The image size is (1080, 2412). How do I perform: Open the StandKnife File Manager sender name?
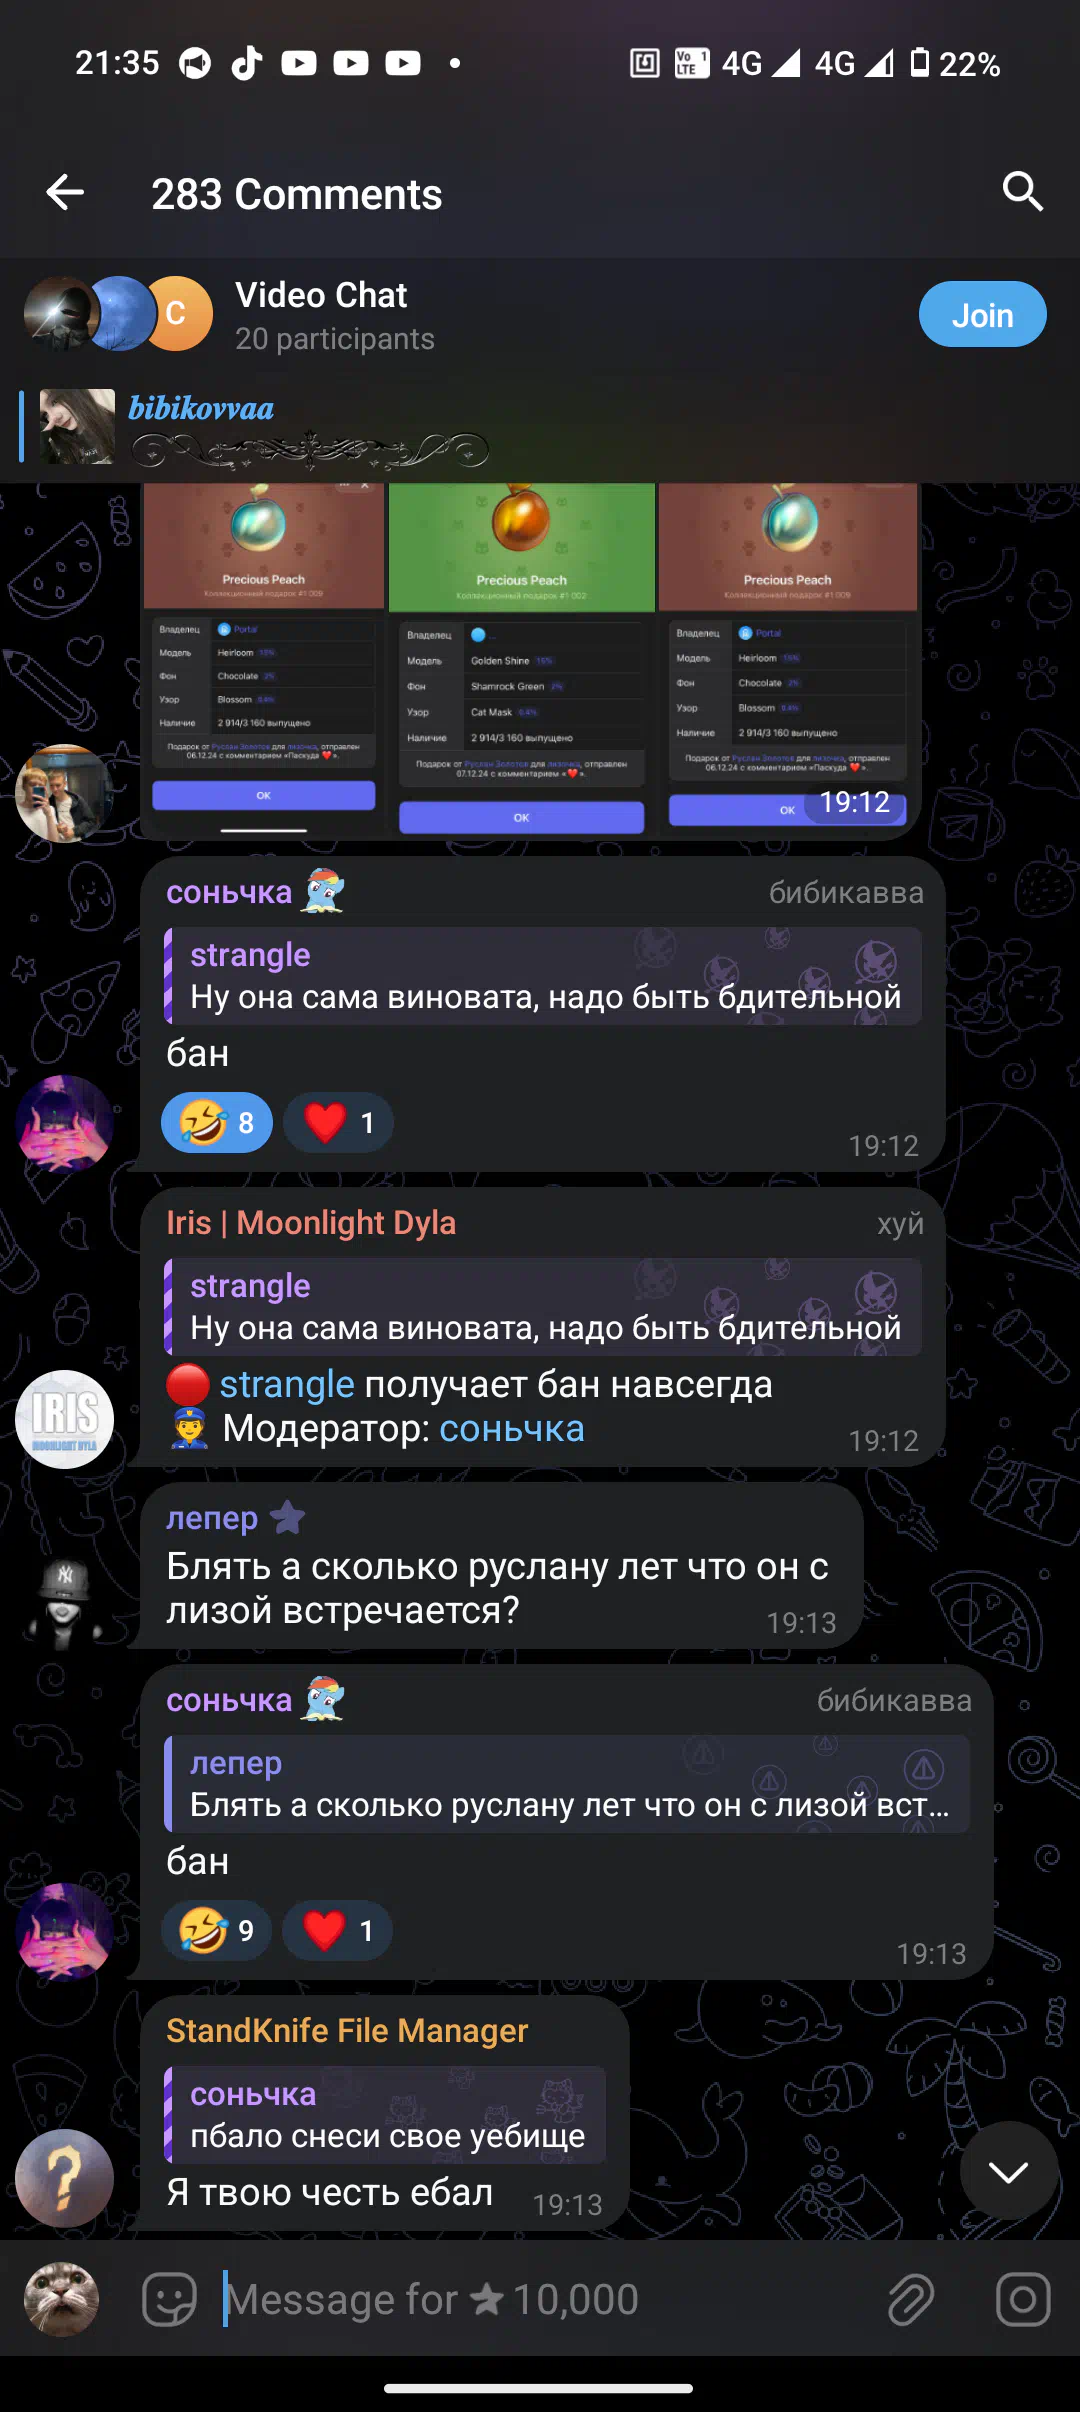coord(347,2031)
